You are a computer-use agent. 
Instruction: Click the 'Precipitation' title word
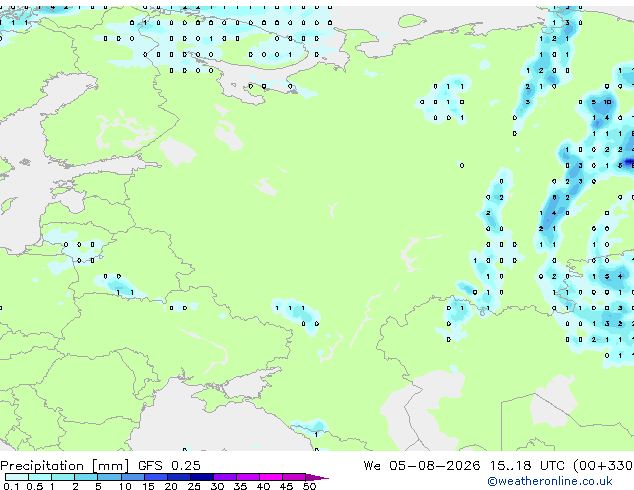click(42, 466)
